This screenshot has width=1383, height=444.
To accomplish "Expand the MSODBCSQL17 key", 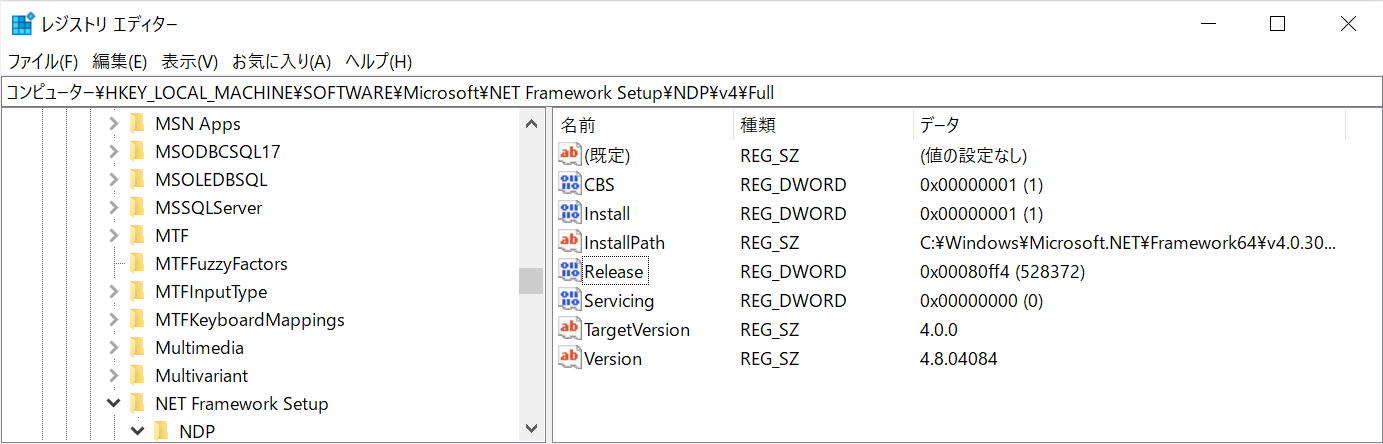I will click(x=114, y=152).
